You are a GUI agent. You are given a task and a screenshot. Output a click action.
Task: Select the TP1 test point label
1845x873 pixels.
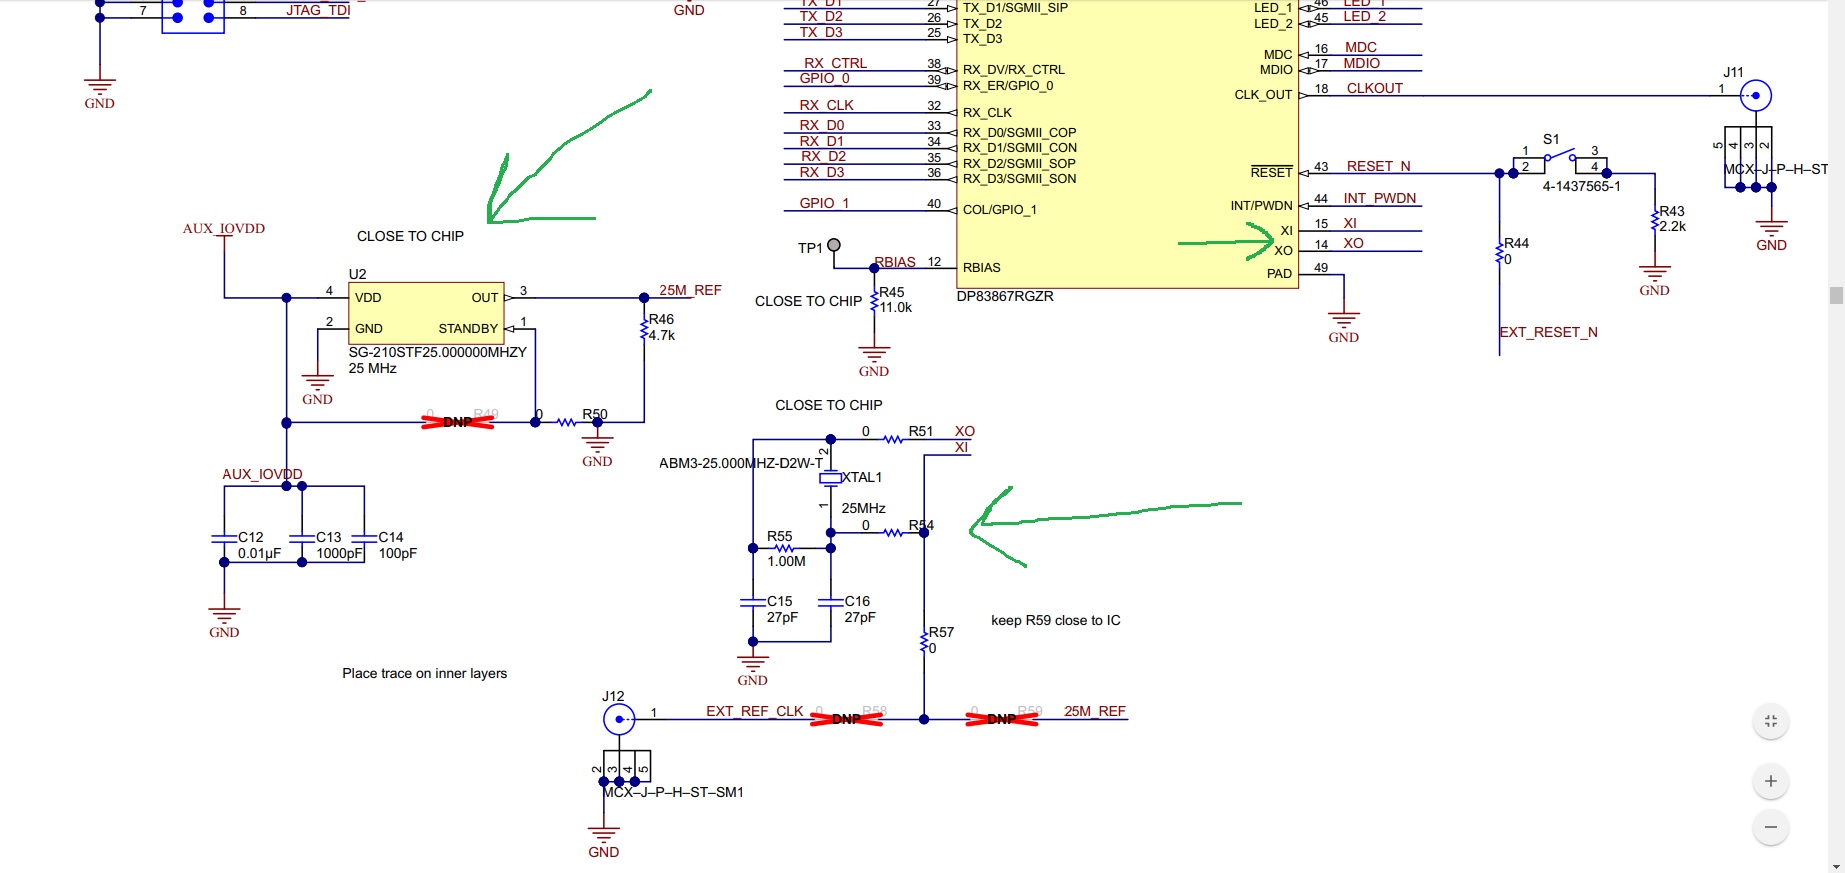pyautogui.click(x=810, y=248)
